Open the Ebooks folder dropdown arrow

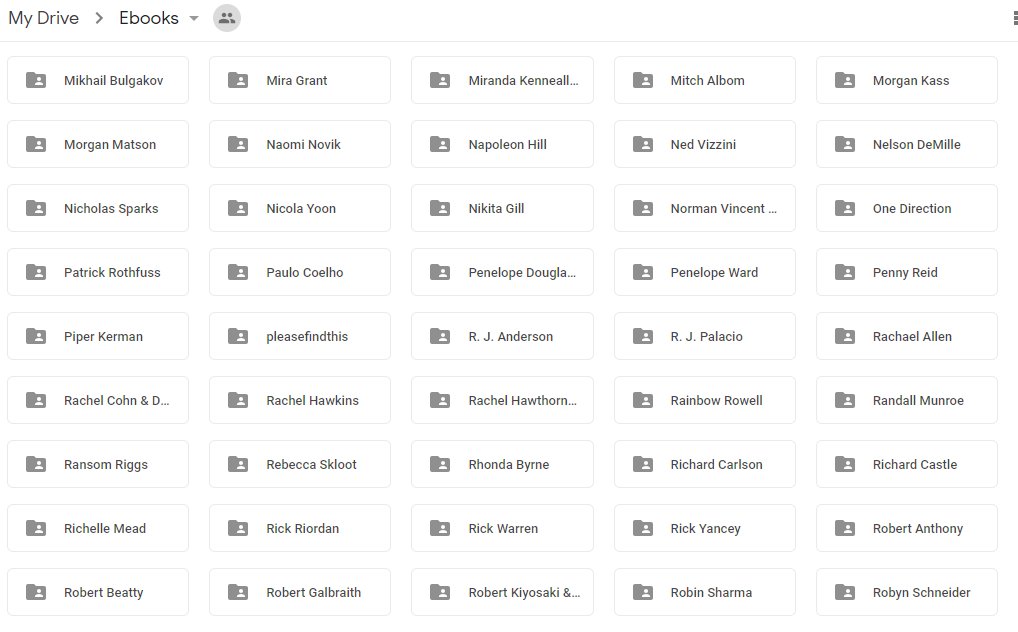click(193, 18)
